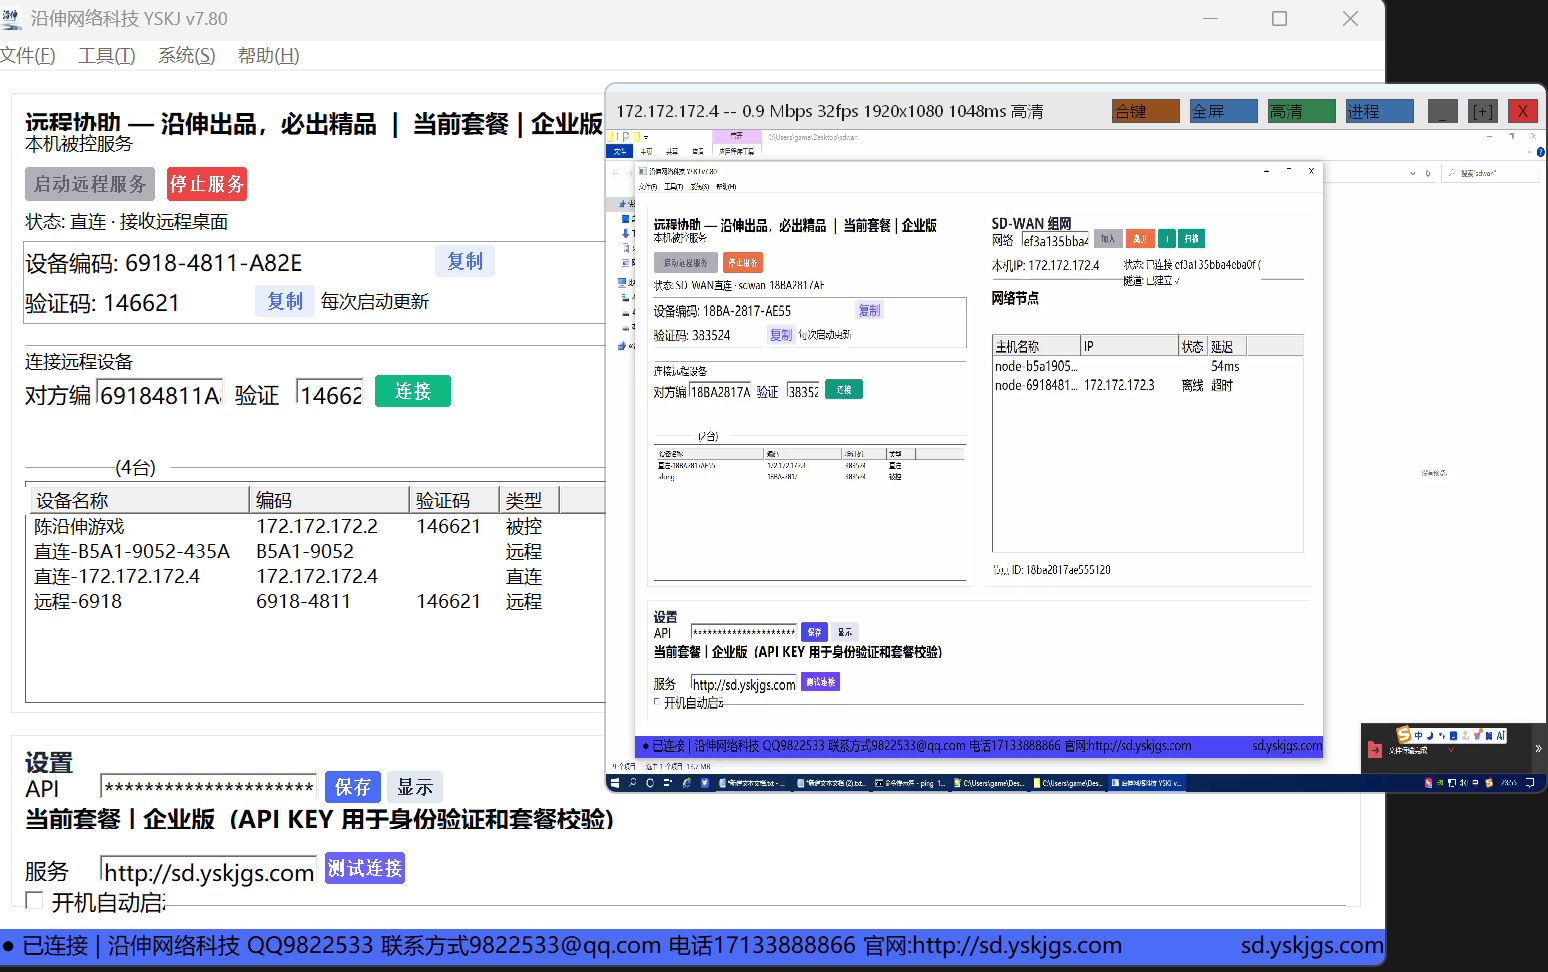Click the 对方编码 input field
This screenshot has height=972, width=1548.
pyautogui.click(x=160, y=395)
